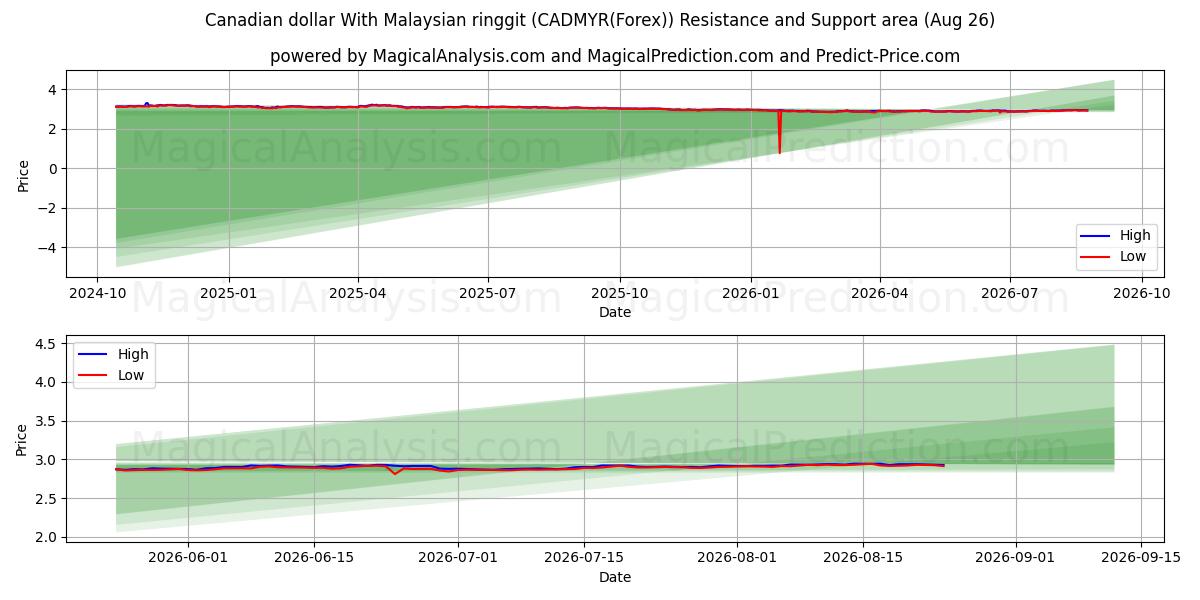Click the chart title mentioning CADMYR(Forex)

[600, 20]
